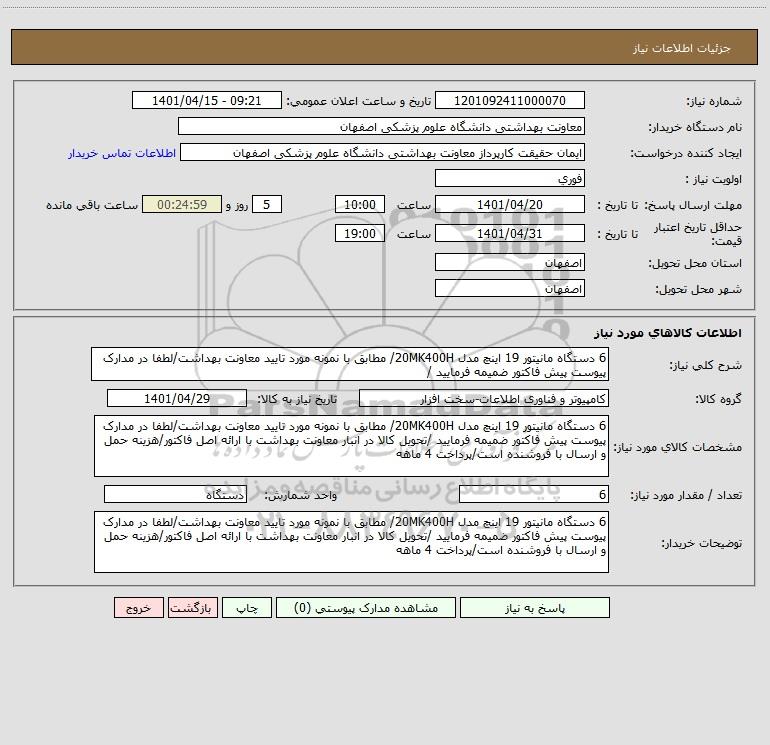Click label 'توضیحات خریدار:'
This screenshot has width=770, height=745.
click(702, 543)
